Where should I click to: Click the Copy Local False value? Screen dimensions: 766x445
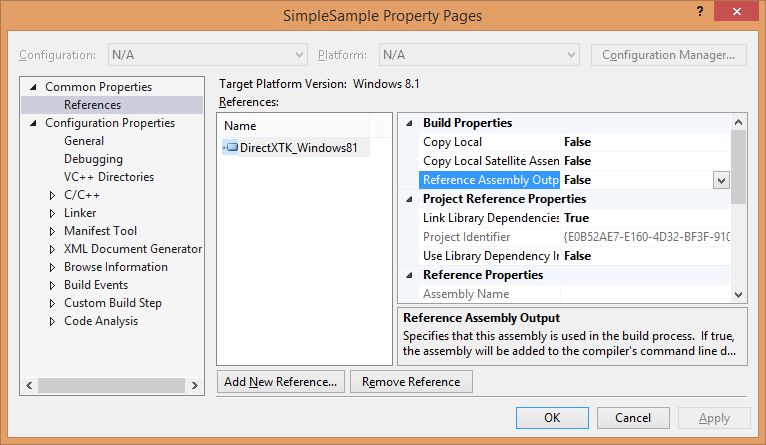click(x=577, y=142)
